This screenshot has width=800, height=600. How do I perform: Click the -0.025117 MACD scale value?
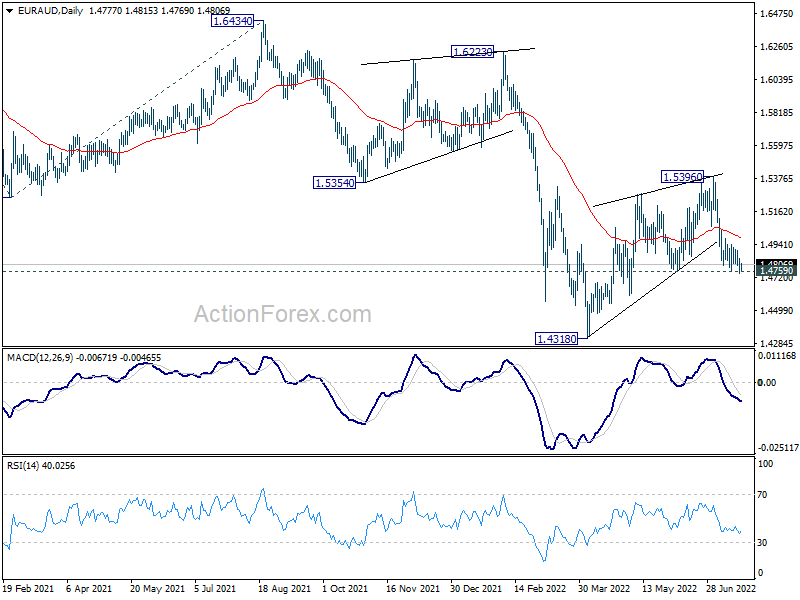[x=778, y=447]
